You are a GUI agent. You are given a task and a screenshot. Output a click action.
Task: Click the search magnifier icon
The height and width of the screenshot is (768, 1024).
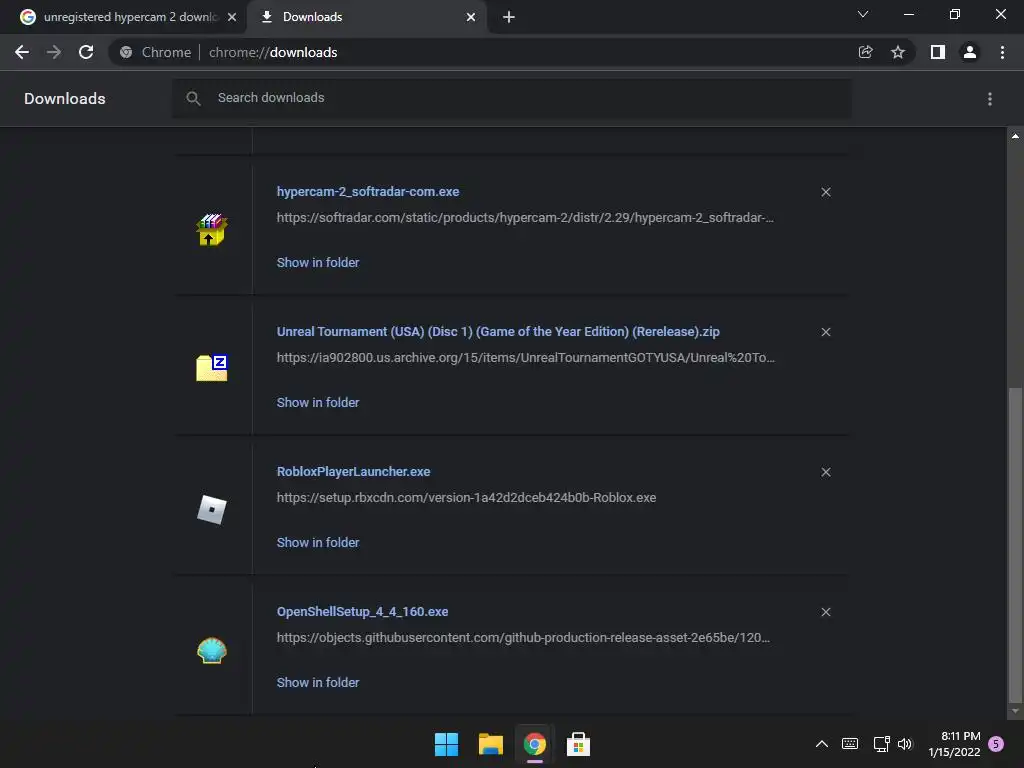(x=193, y=99)
